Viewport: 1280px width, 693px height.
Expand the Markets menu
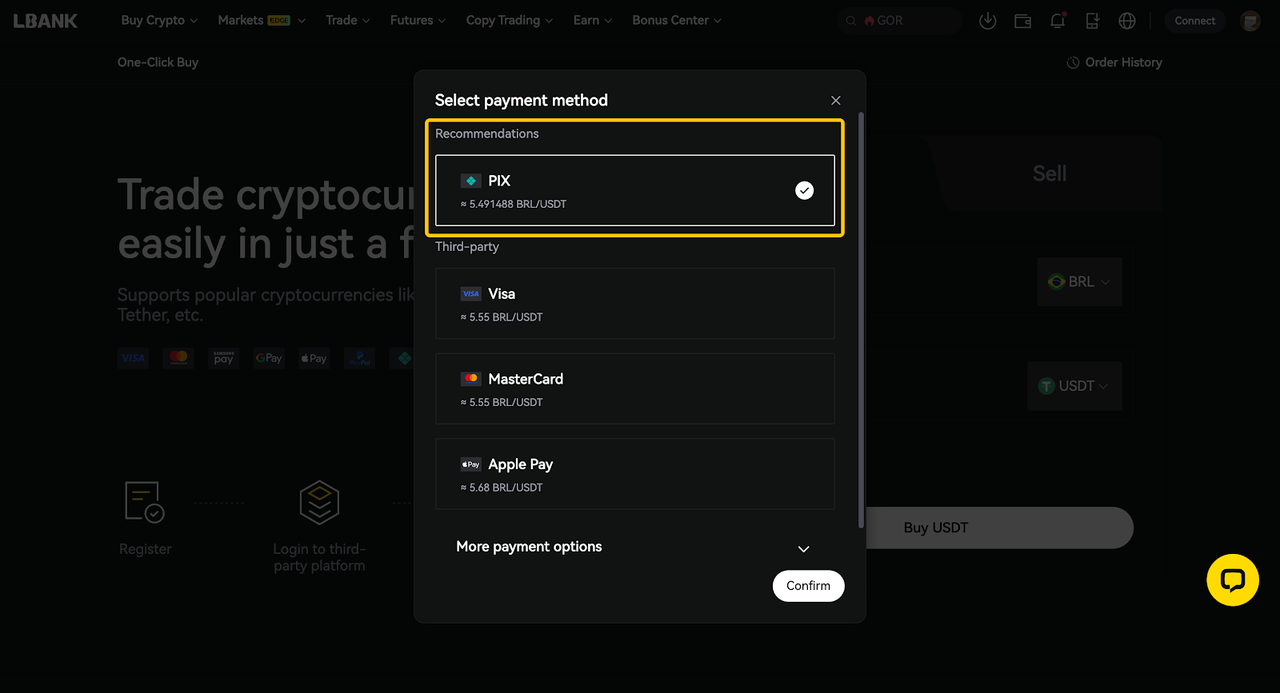(x=261, y=20)
